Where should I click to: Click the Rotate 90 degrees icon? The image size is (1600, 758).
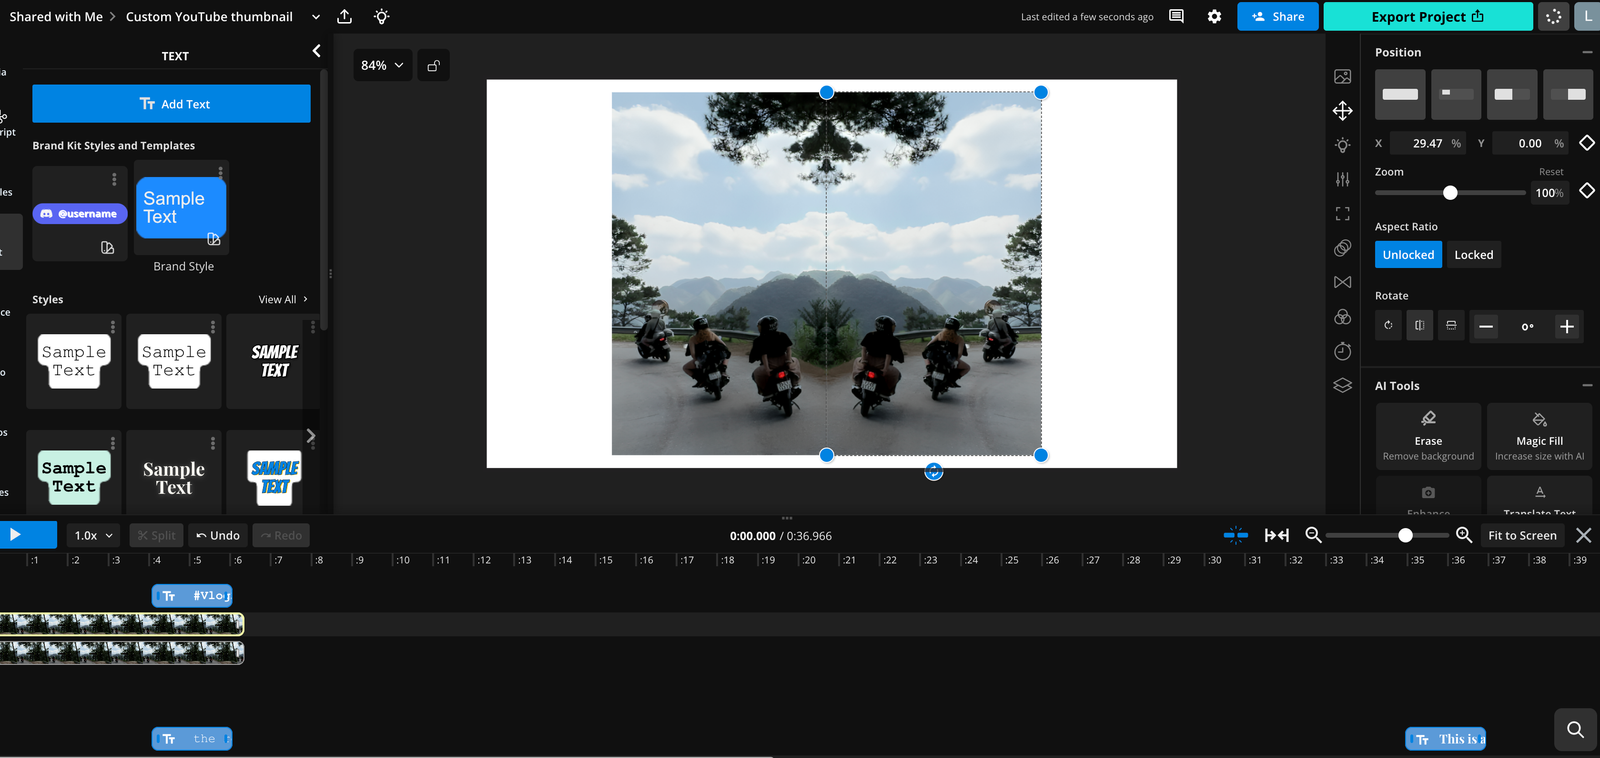(1388, 326)
